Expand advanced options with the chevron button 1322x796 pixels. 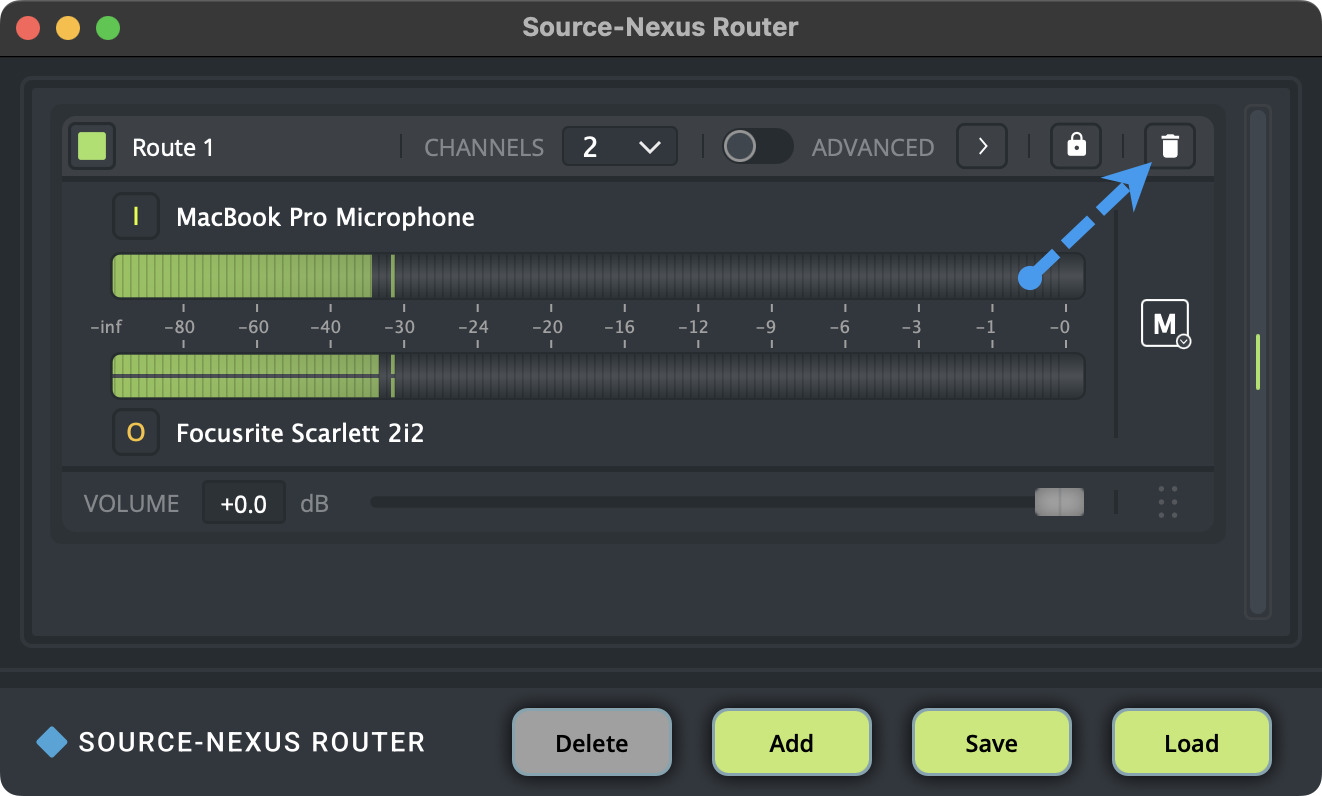pos(982,147)
